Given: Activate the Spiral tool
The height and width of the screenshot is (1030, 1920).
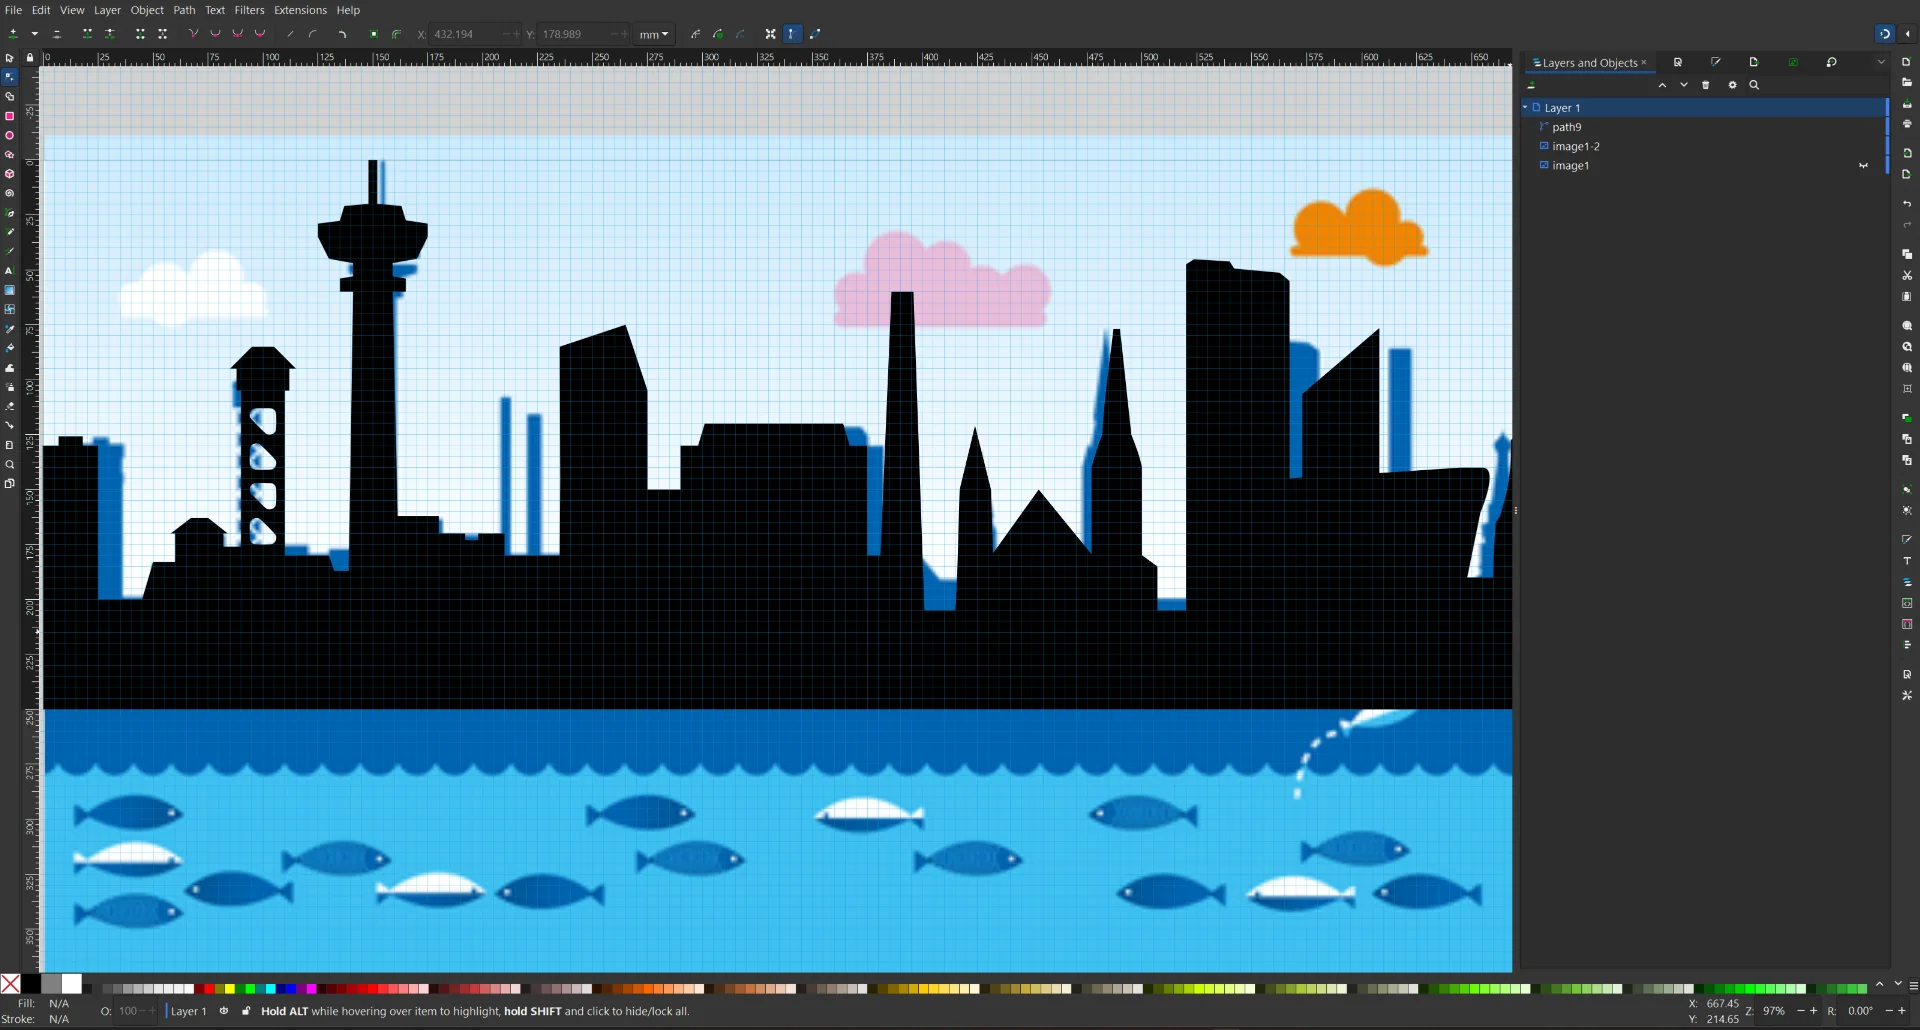Looking at the screenshot, I should coord(10,194).
